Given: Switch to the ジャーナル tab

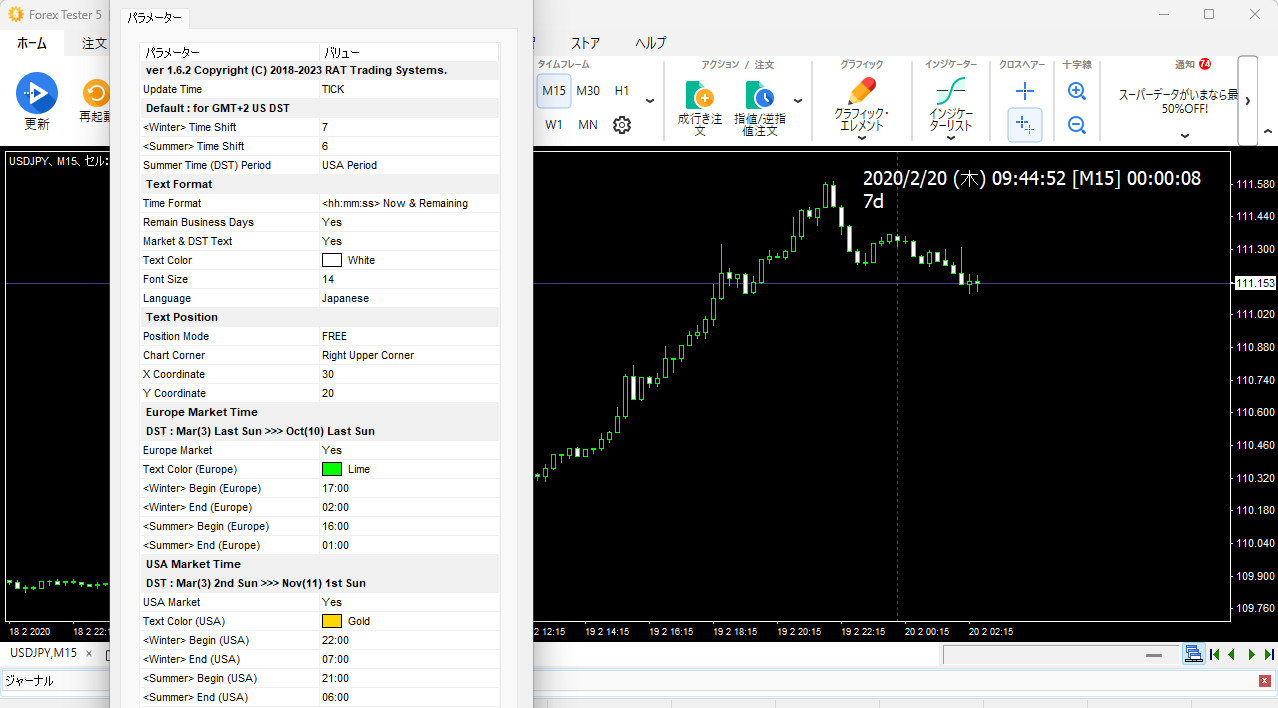Looking at the screenshot, I should (x=29, y=681).
